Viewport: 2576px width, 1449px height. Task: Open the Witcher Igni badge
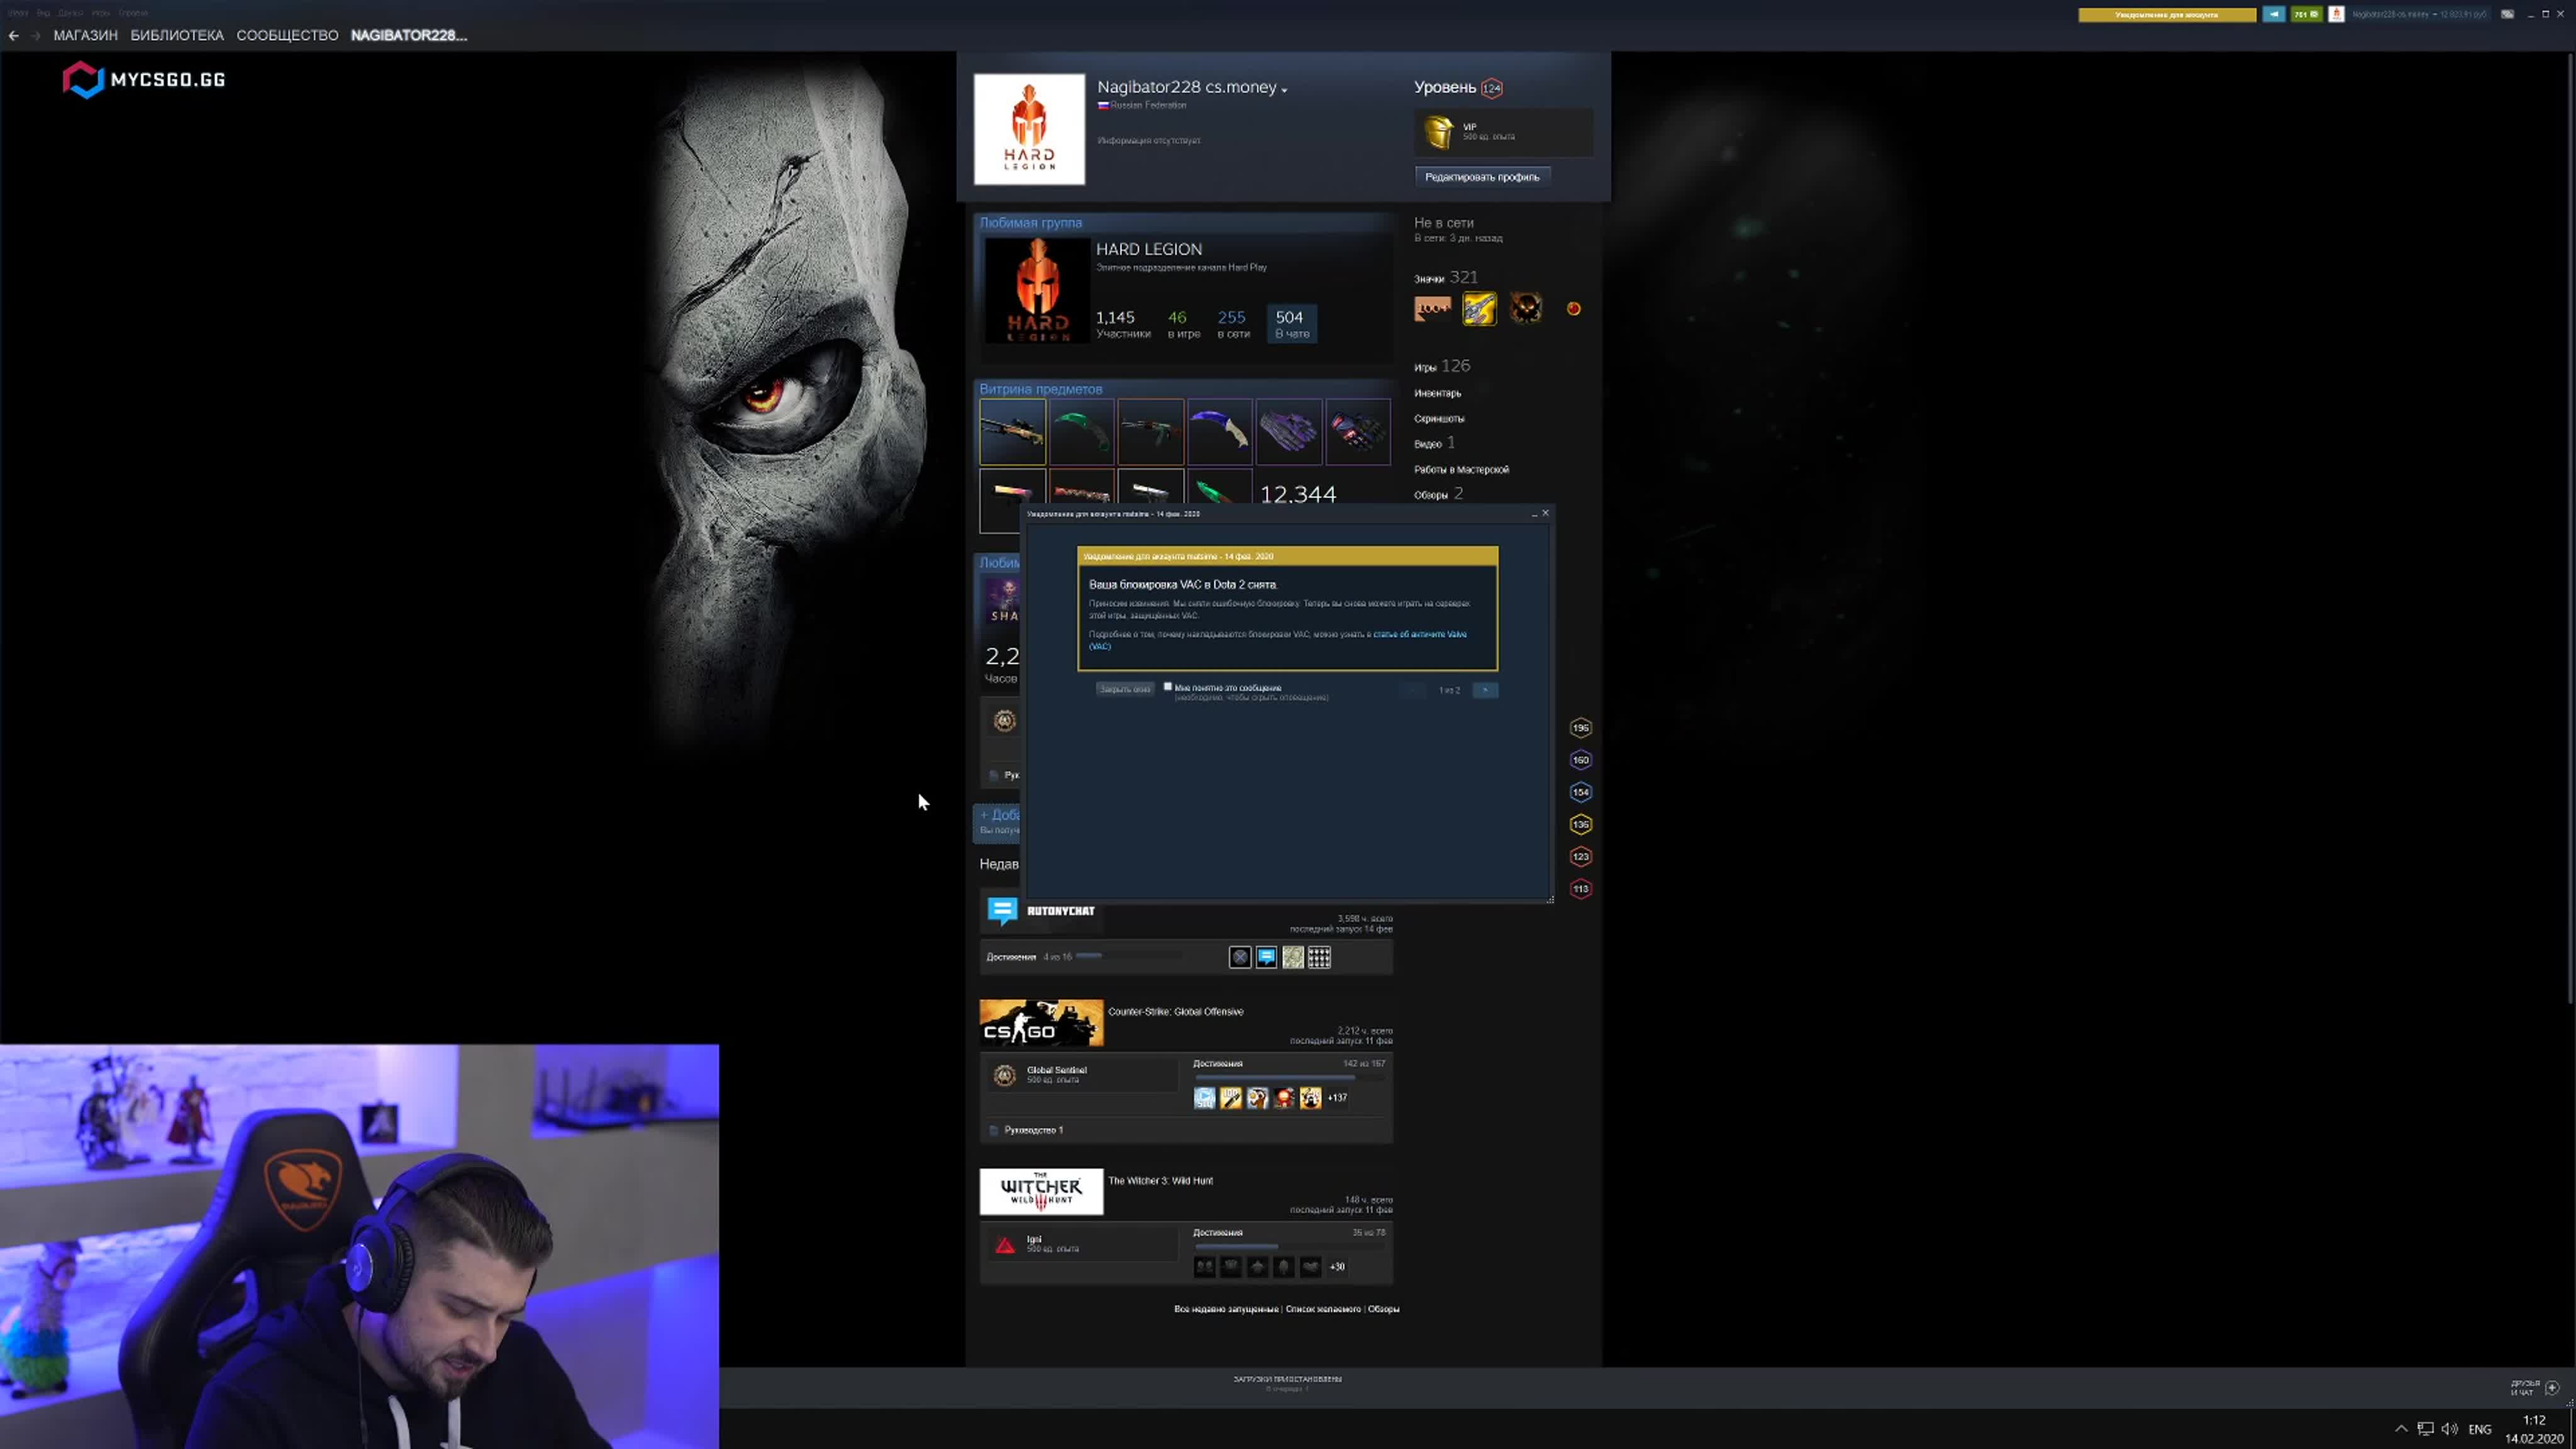1004,1245
